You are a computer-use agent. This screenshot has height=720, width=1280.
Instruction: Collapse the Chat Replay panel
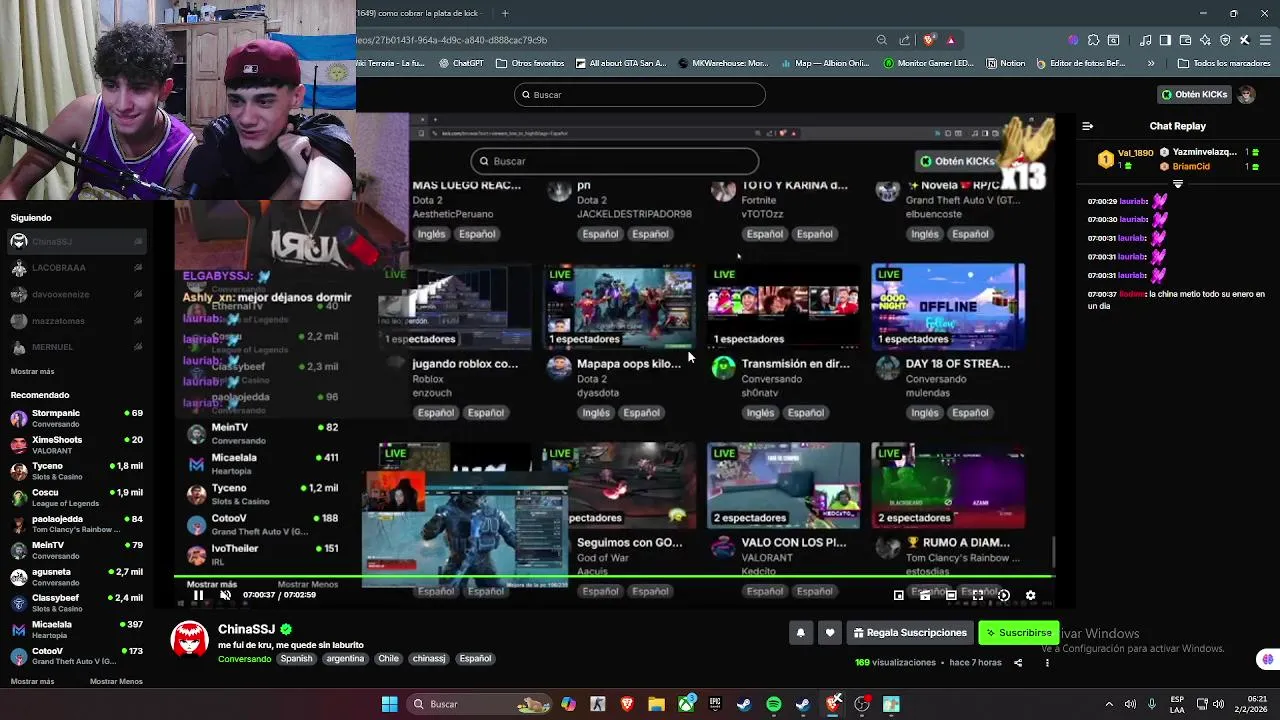(1087, 126)
